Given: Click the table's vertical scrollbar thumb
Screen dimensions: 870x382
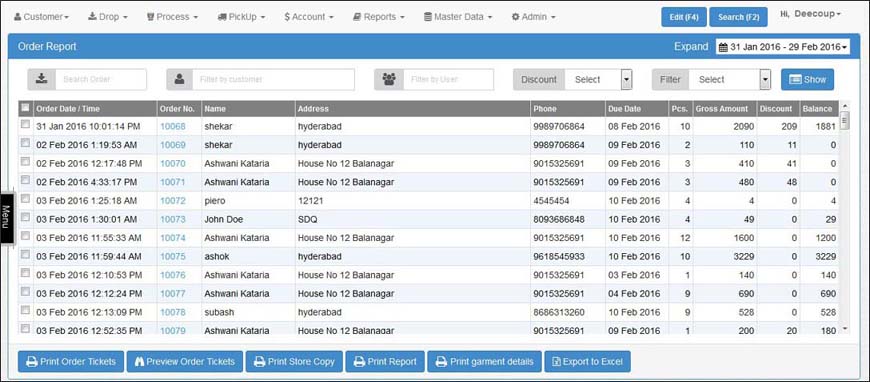Looking at the screenshot, I should [845, 120].
